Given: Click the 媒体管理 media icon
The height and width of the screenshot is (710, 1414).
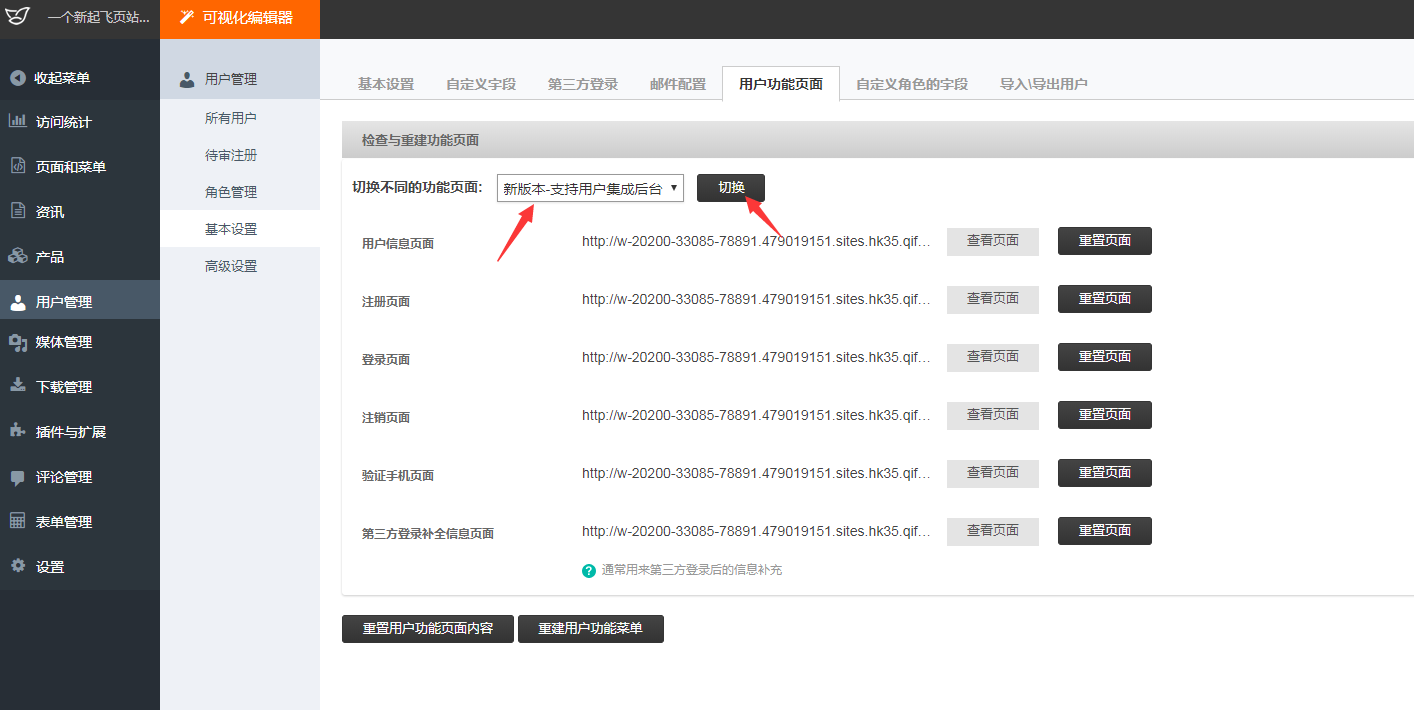Looking at the screenshot, I should 18,342.
